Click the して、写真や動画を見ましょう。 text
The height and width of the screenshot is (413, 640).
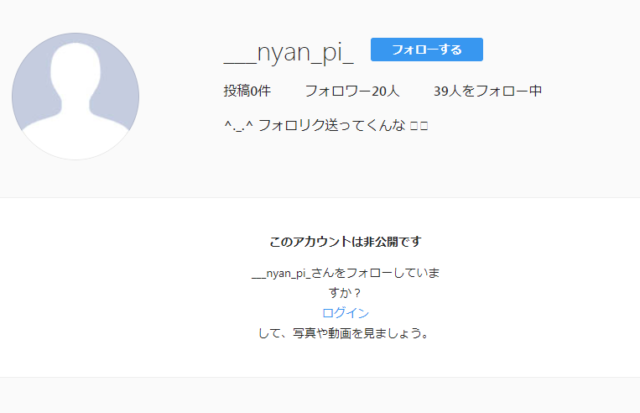tap(345, 333)
